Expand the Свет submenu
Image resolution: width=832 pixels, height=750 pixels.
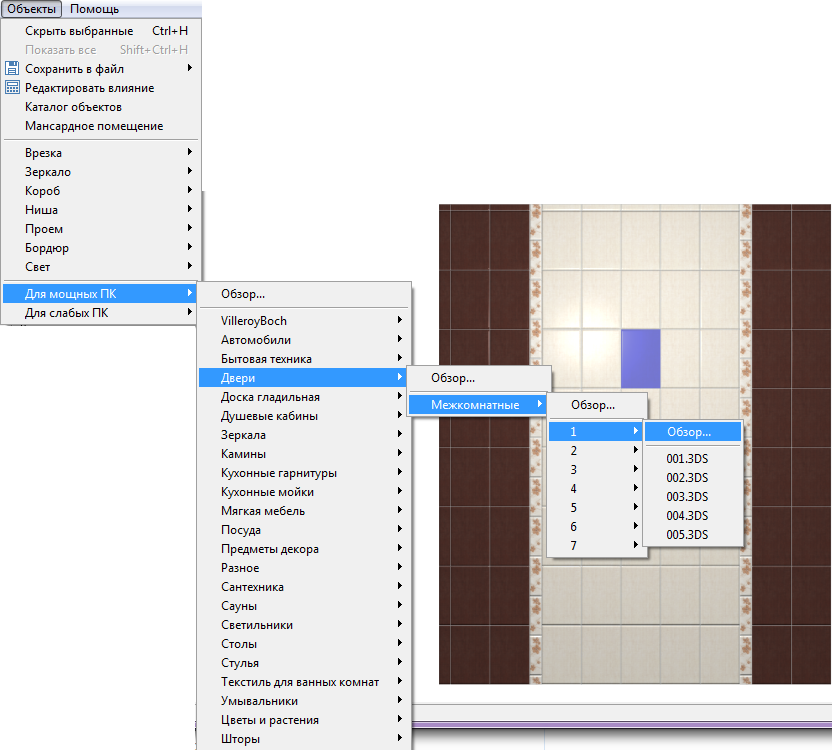[x=100, y=266]
